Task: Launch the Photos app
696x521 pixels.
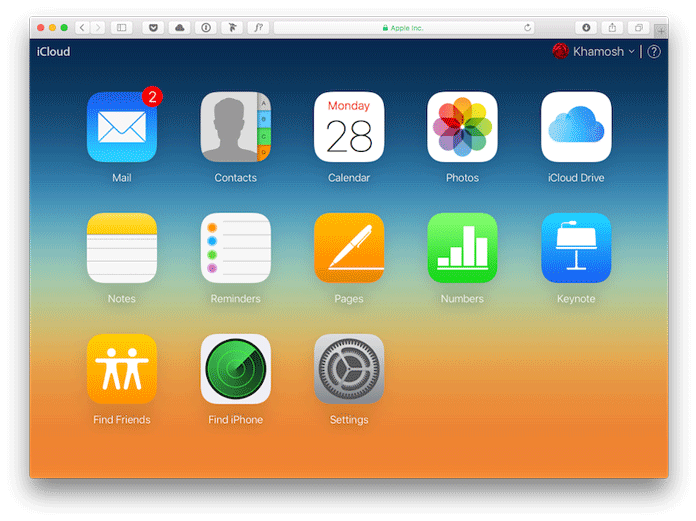Action: click(462, 127)
